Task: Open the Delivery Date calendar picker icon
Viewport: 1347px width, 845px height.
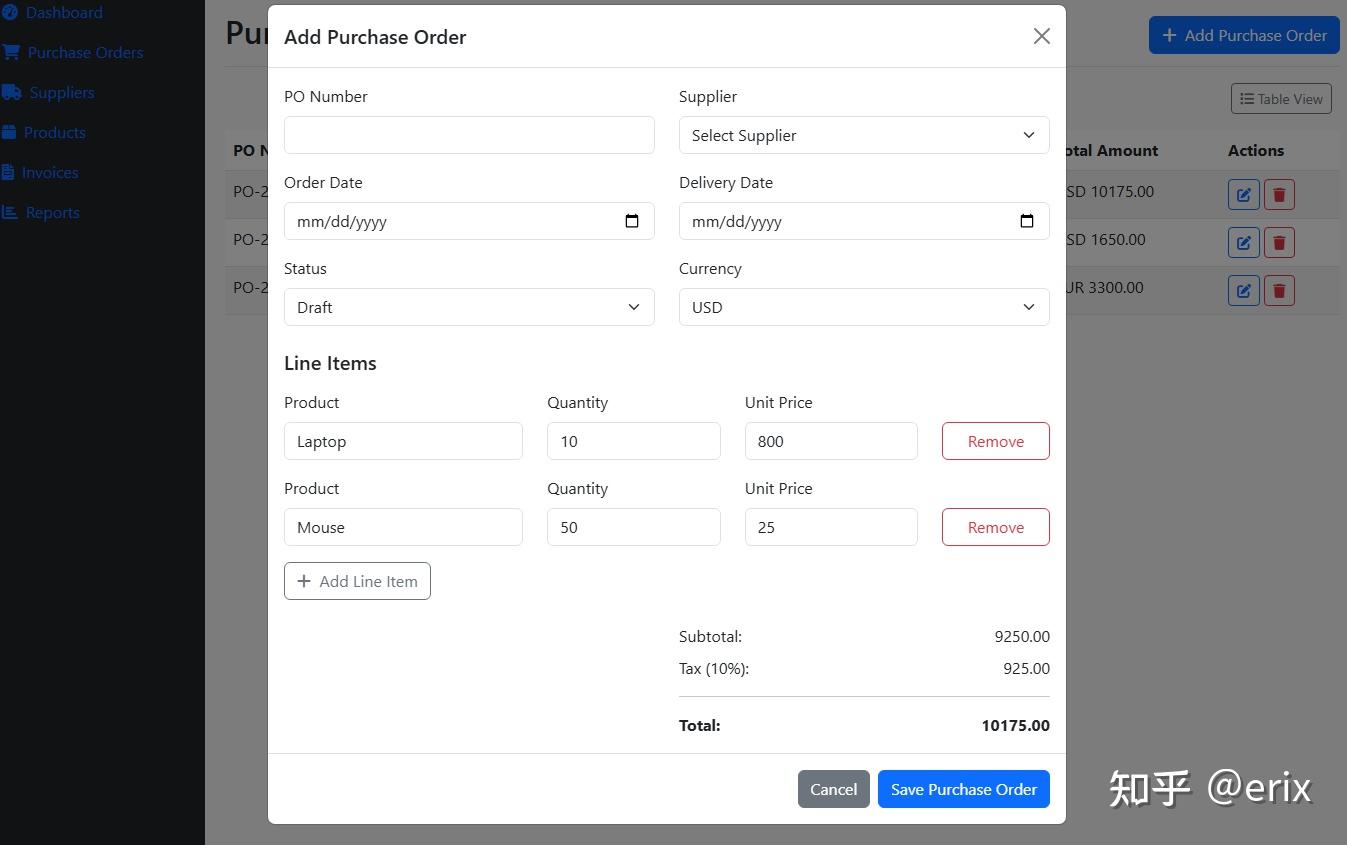Action: [1027, 221]
